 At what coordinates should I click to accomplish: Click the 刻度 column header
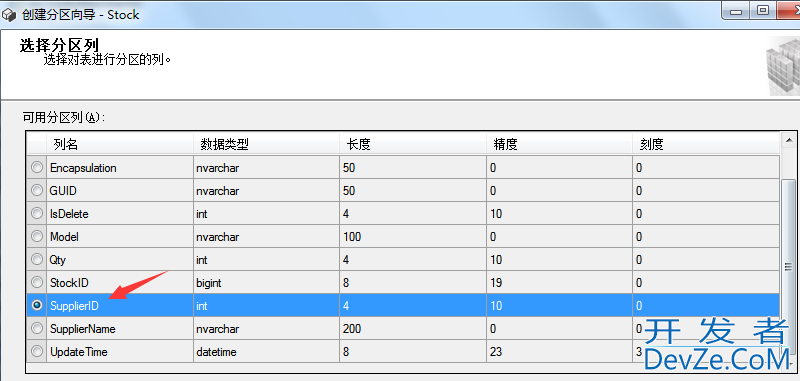[x=706, y=144]
